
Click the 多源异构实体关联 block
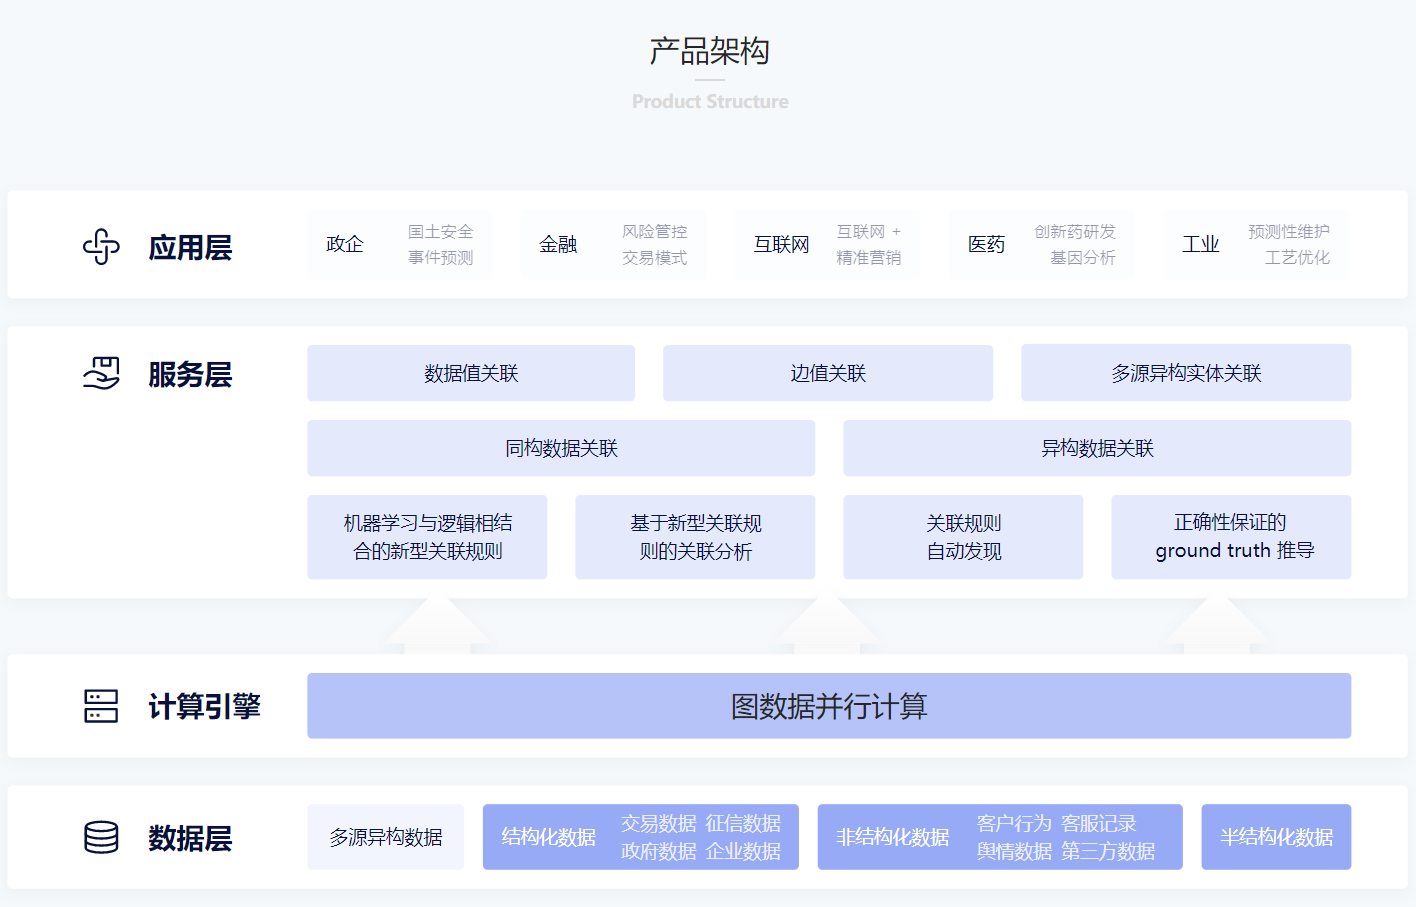[x=1186, y=373]
